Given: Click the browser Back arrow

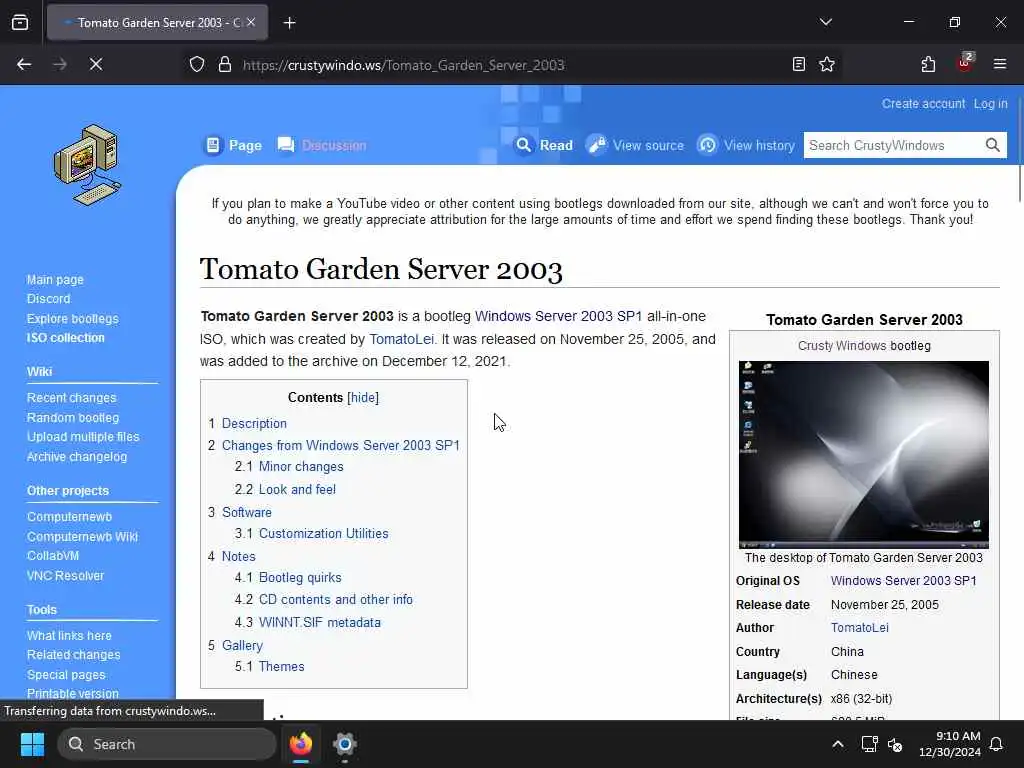Looking at the screenshot, I should [24, 64].
